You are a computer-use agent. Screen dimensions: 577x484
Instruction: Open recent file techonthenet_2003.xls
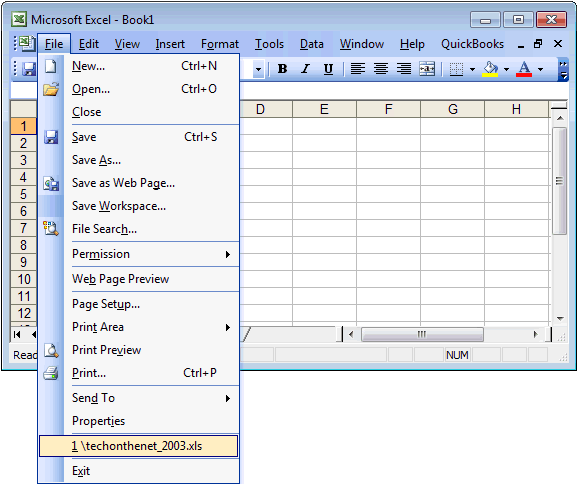[x=138, y=446]
